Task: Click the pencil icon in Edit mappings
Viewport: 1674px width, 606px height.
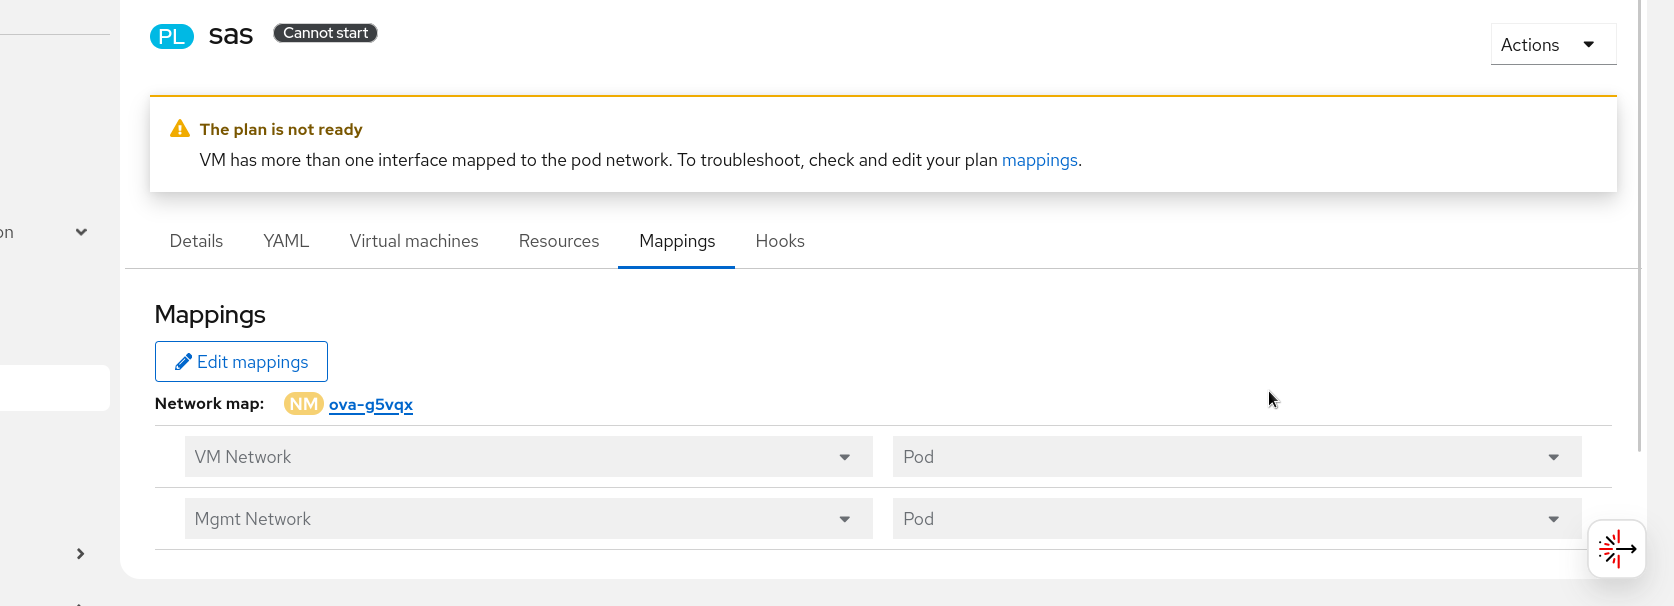Action: tap(183, 362)
